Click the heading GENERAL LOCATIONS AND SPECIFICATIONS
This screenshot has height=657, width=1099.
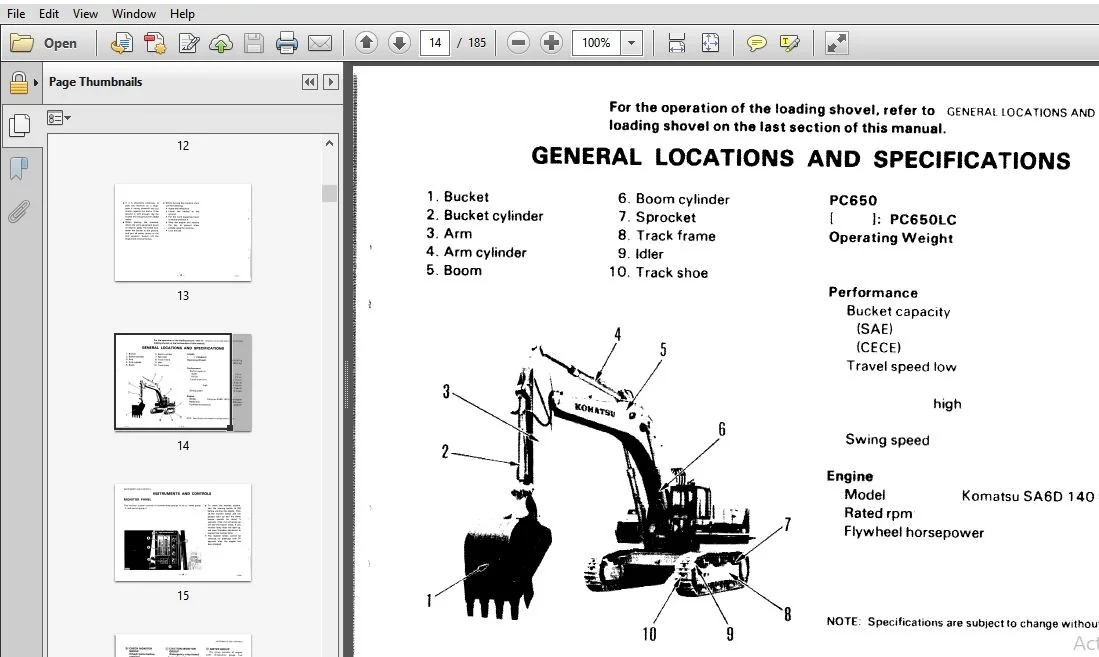click(800, 158)
